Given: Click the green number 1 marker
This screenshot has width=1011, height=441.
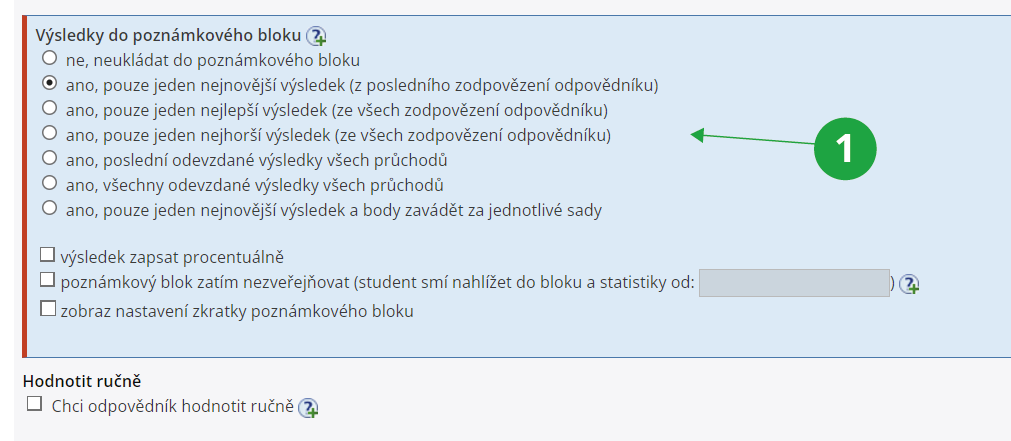Looking at the screenshot, I should (x=844, y=148).
